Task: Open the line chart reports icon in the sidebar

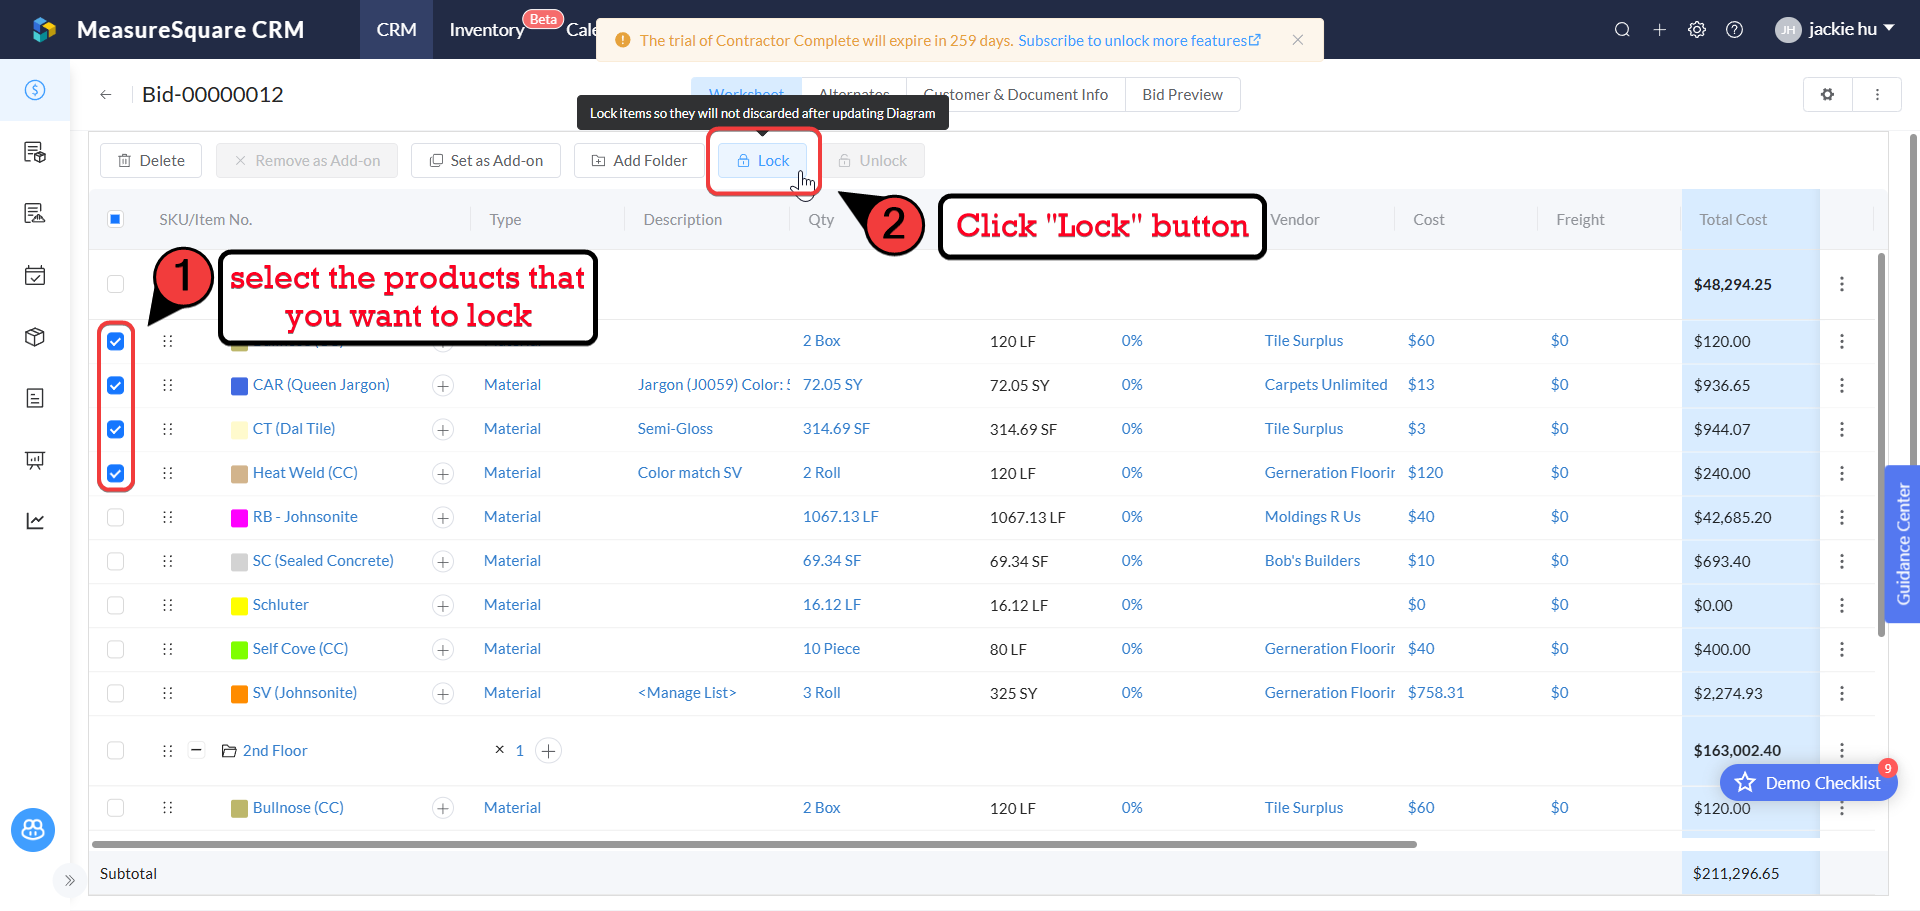Action: pyautogui.click(x=35, y=521)
